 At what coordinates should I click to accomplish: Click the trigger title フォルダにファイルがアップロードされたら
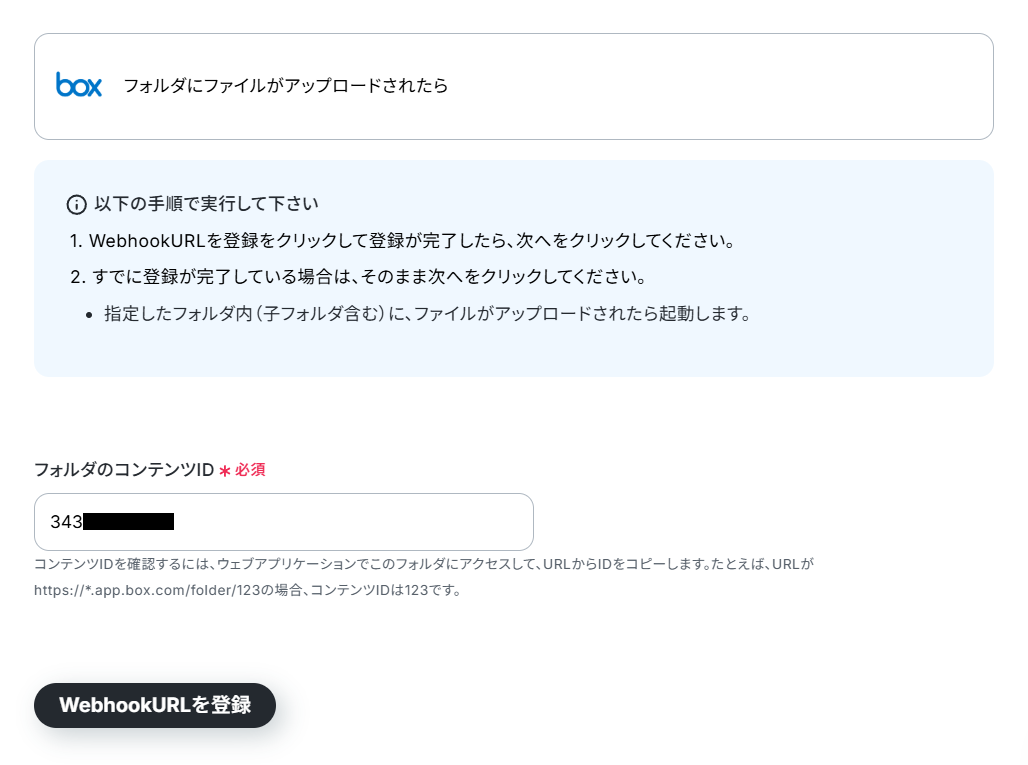click(x=286, y=85)
